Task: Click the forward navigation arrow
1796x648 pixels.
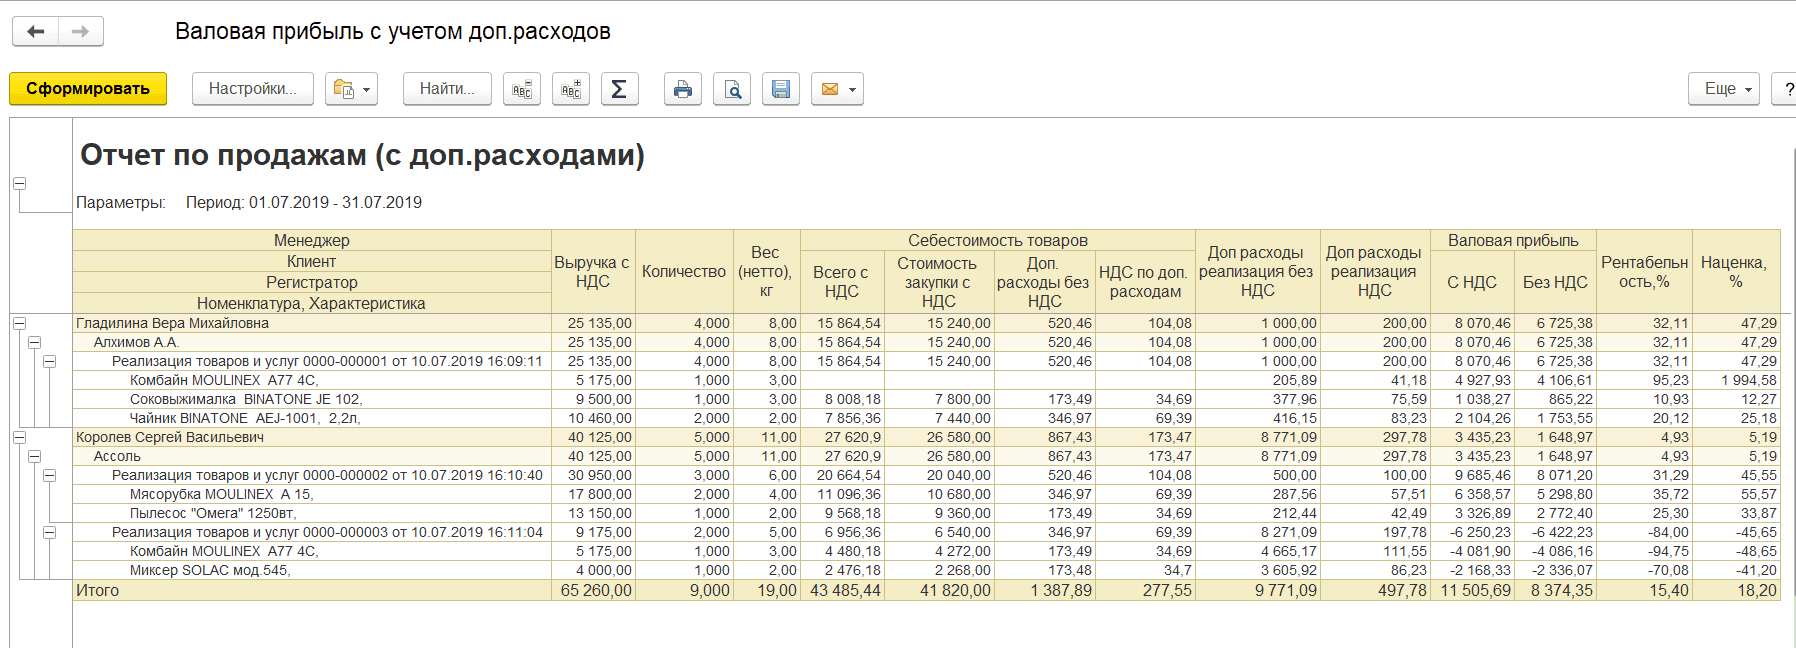Action: [x=81, y=32]
